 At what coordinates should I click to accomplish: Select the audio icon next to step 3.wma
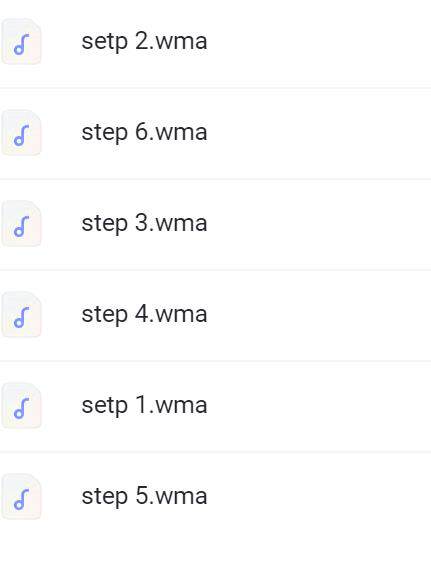pyautogui.click(x=21, y=223)
